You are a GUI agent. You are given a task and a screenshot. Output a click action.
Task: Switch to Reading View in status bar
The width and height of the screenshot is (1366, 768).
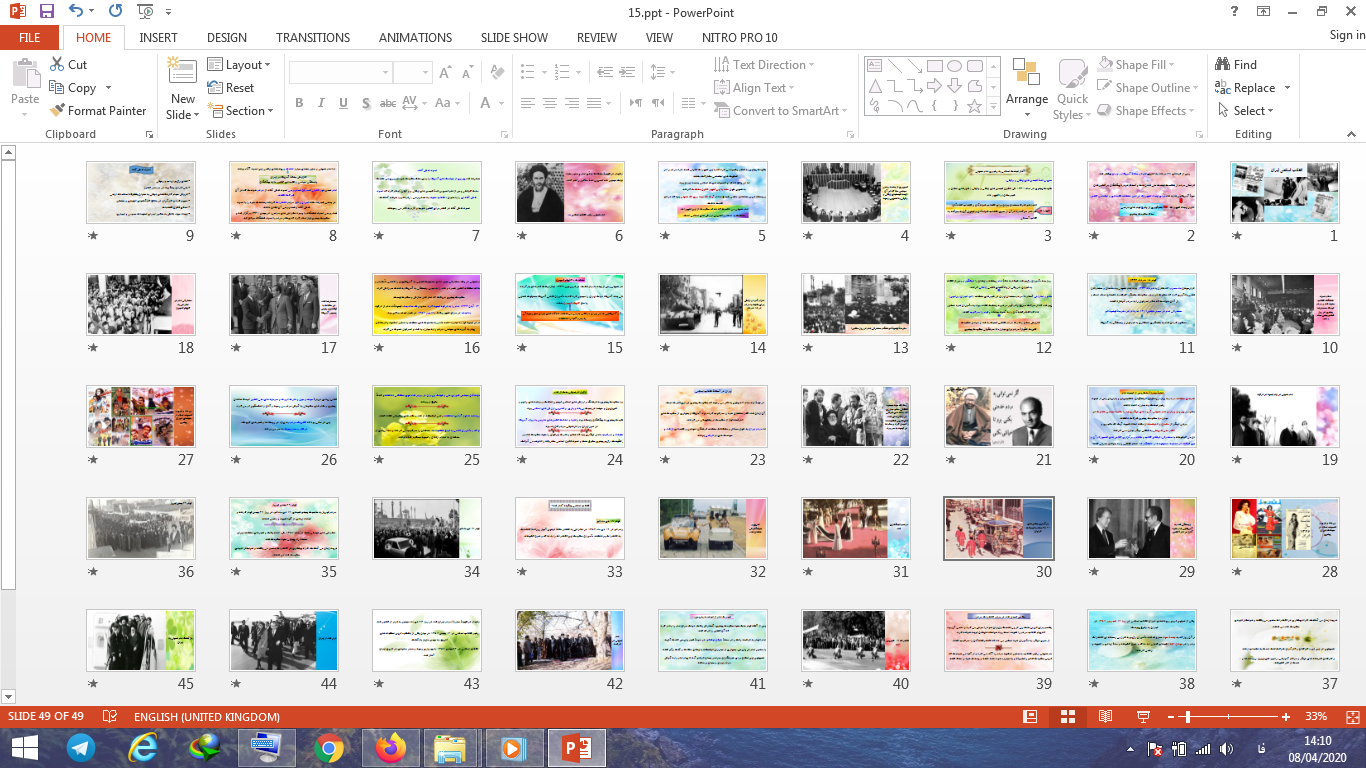click(x=1105, y=717)
